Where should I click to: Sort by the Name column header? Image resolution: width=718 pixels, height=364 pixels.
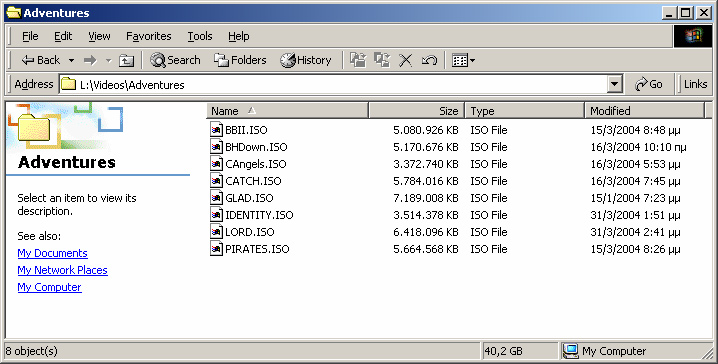[x=288, y=111]
